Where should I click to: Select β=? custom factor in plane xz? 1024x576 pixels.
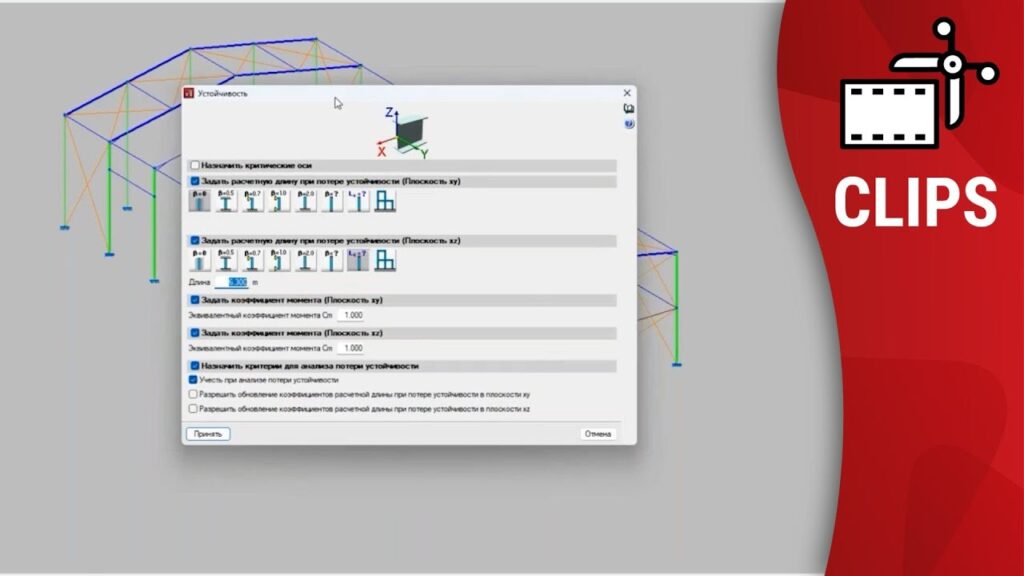(x=331, y=260)
